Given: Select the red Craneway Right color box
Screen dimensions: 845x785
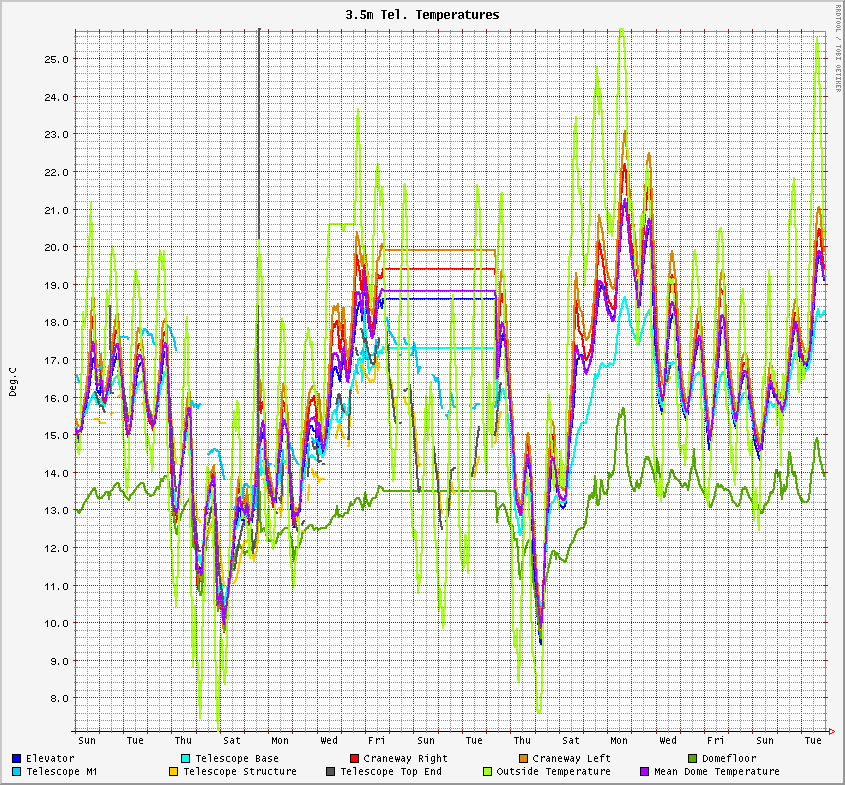Looking at the screenshot, I should click(x=354, y=759).
